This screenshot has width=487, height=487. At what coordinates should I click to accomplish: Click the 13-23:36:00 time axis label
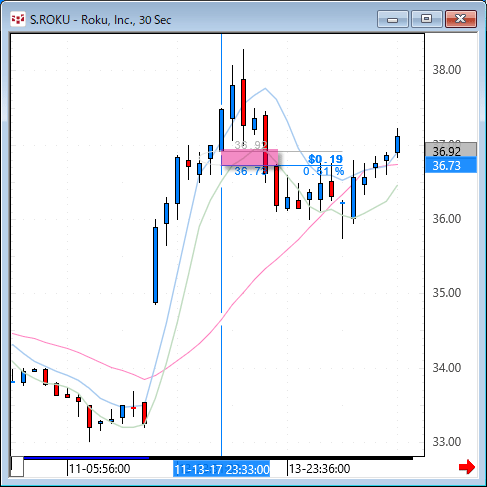[319, 469]
